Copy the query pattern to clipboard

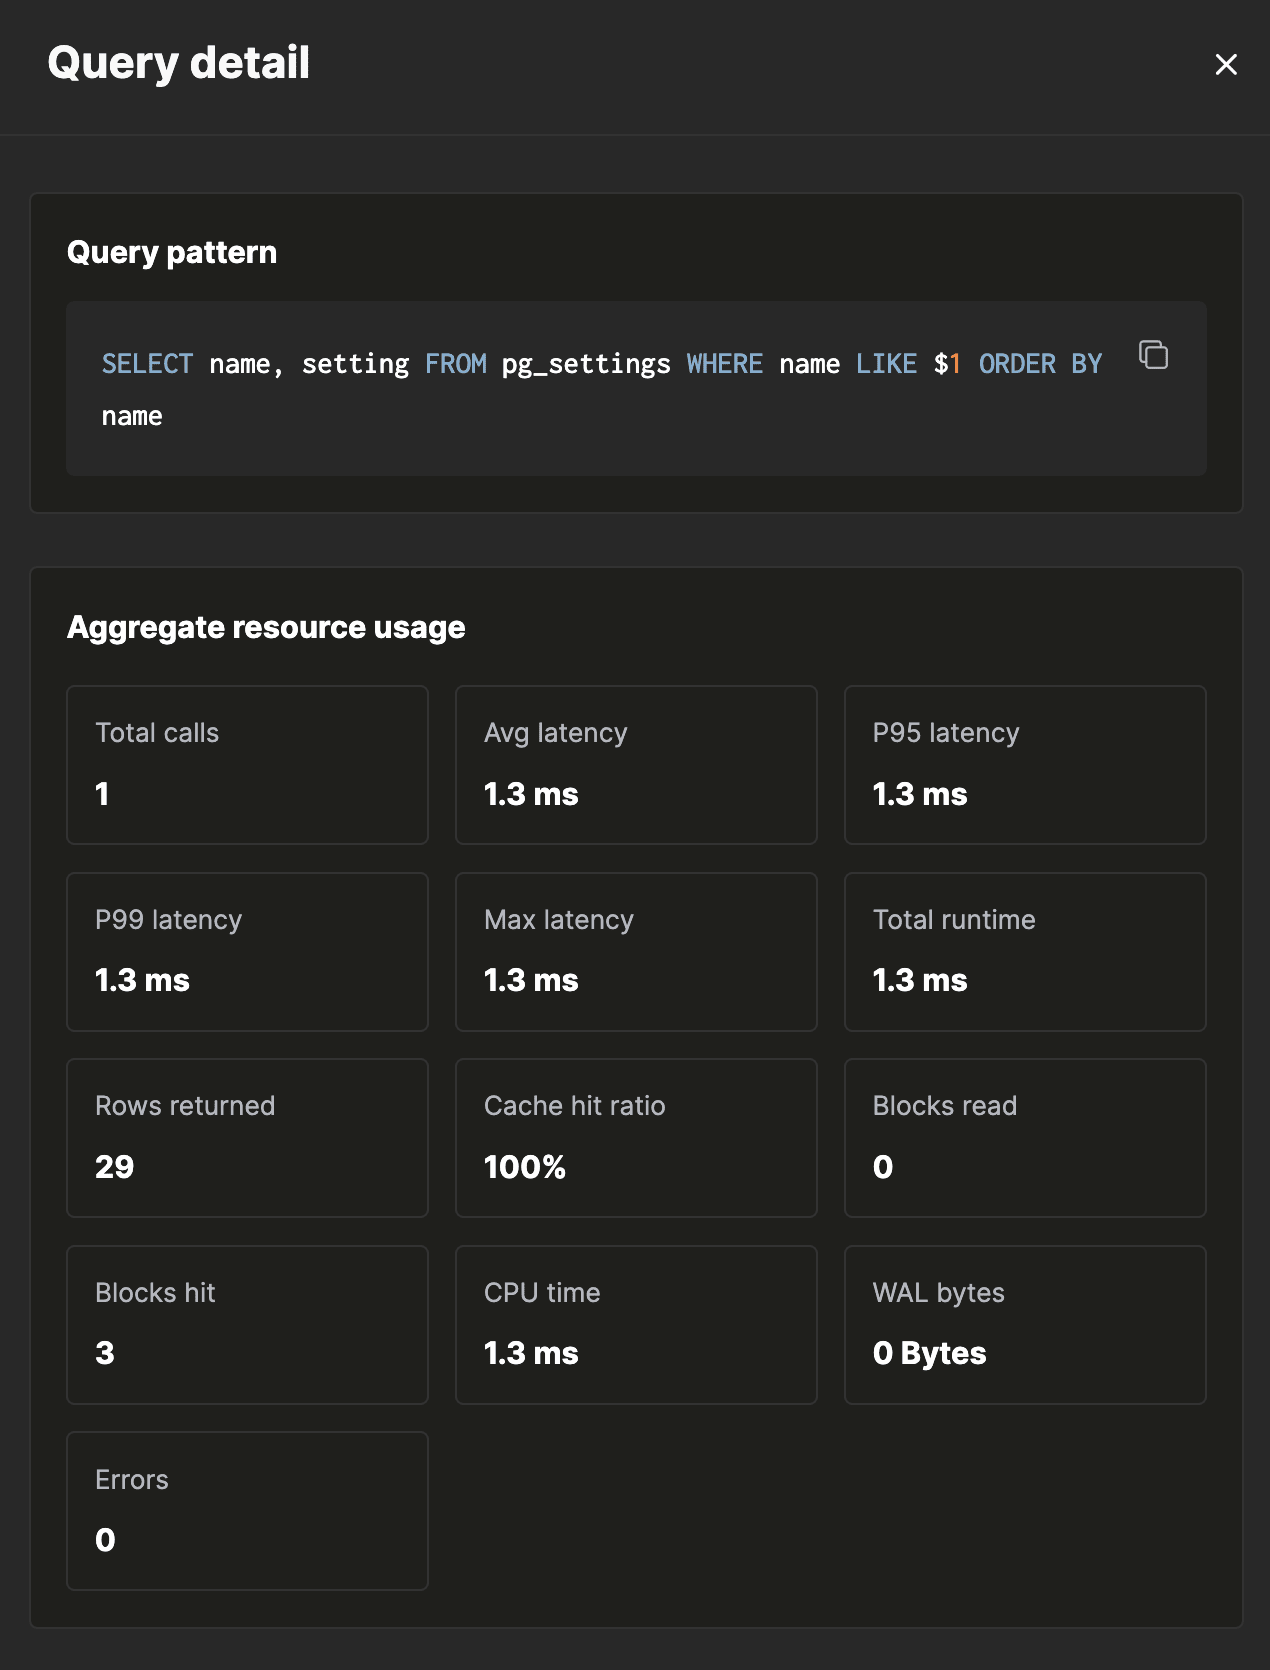(x=1153, y=355)
